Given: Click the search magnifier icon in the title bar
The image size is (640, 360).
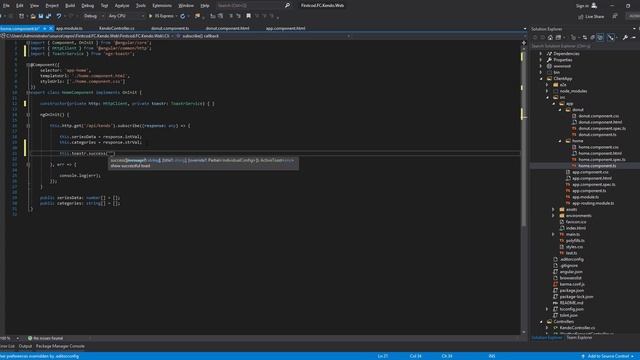Looking at the screenshot, I should click(287, 5).
